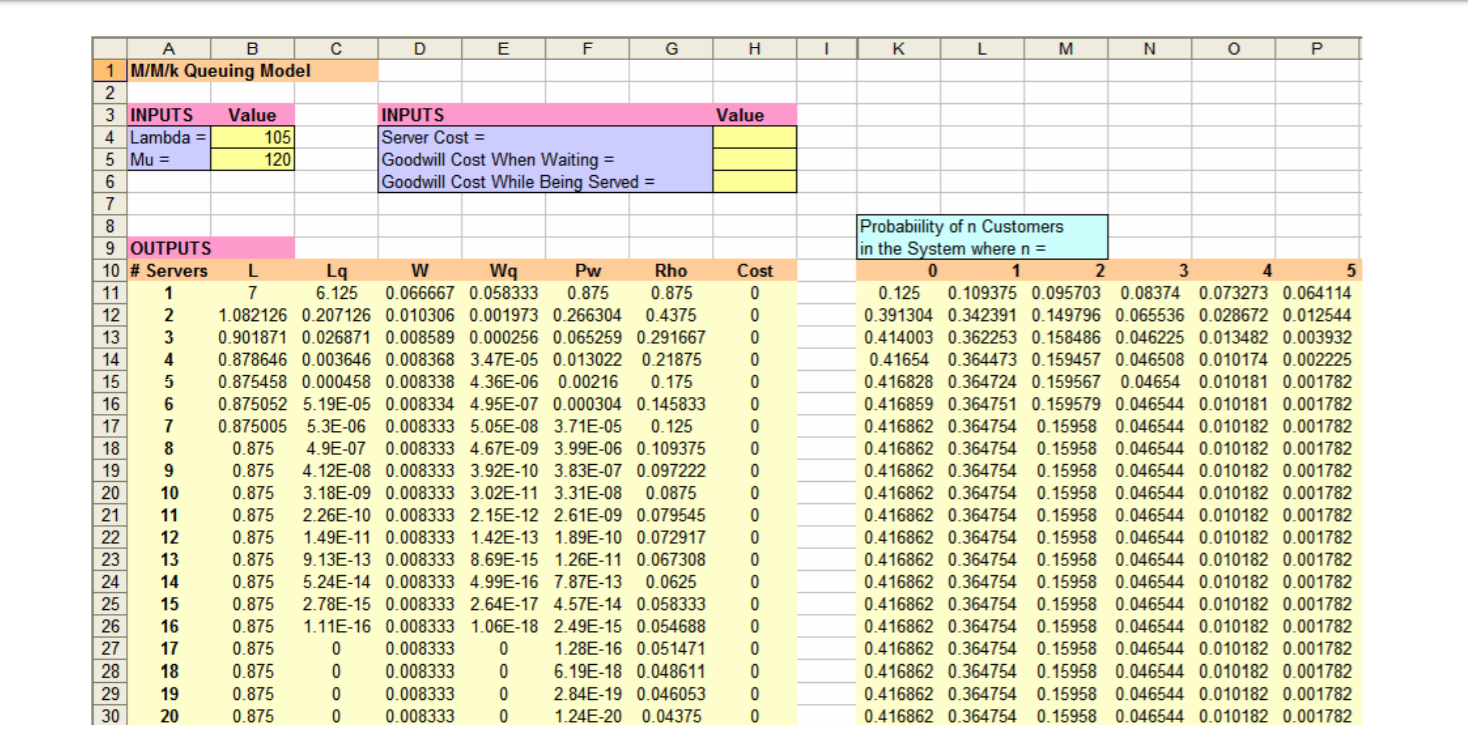1468x749 pixels.
Task: Select the M/M/k Queuing Model title cell
Action: coord(252,71)
